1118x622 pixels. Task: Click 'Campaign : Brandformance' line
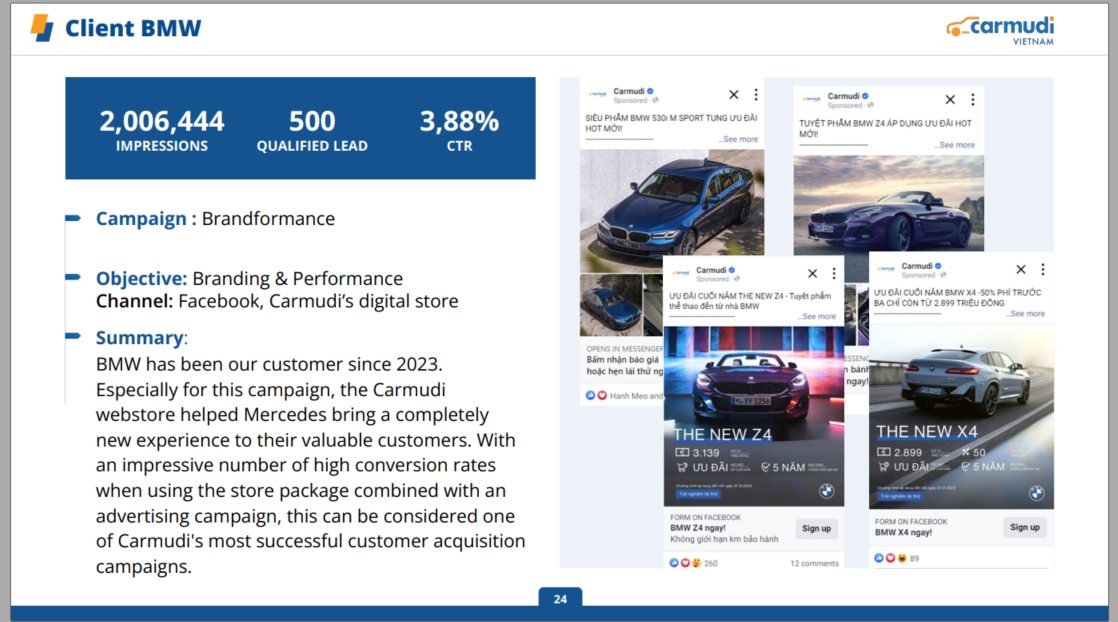215,218
